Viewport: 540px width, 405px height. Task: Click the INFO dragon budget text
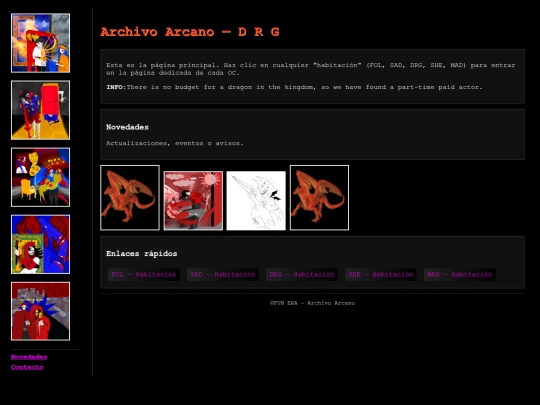click(294, 87)
